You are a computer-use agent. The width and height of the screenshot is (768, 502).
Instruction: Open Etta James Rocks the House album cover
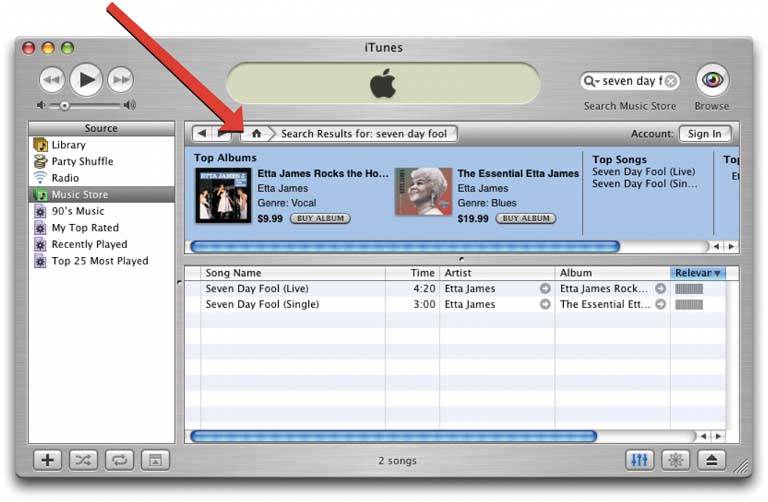[x=223, y=195]
